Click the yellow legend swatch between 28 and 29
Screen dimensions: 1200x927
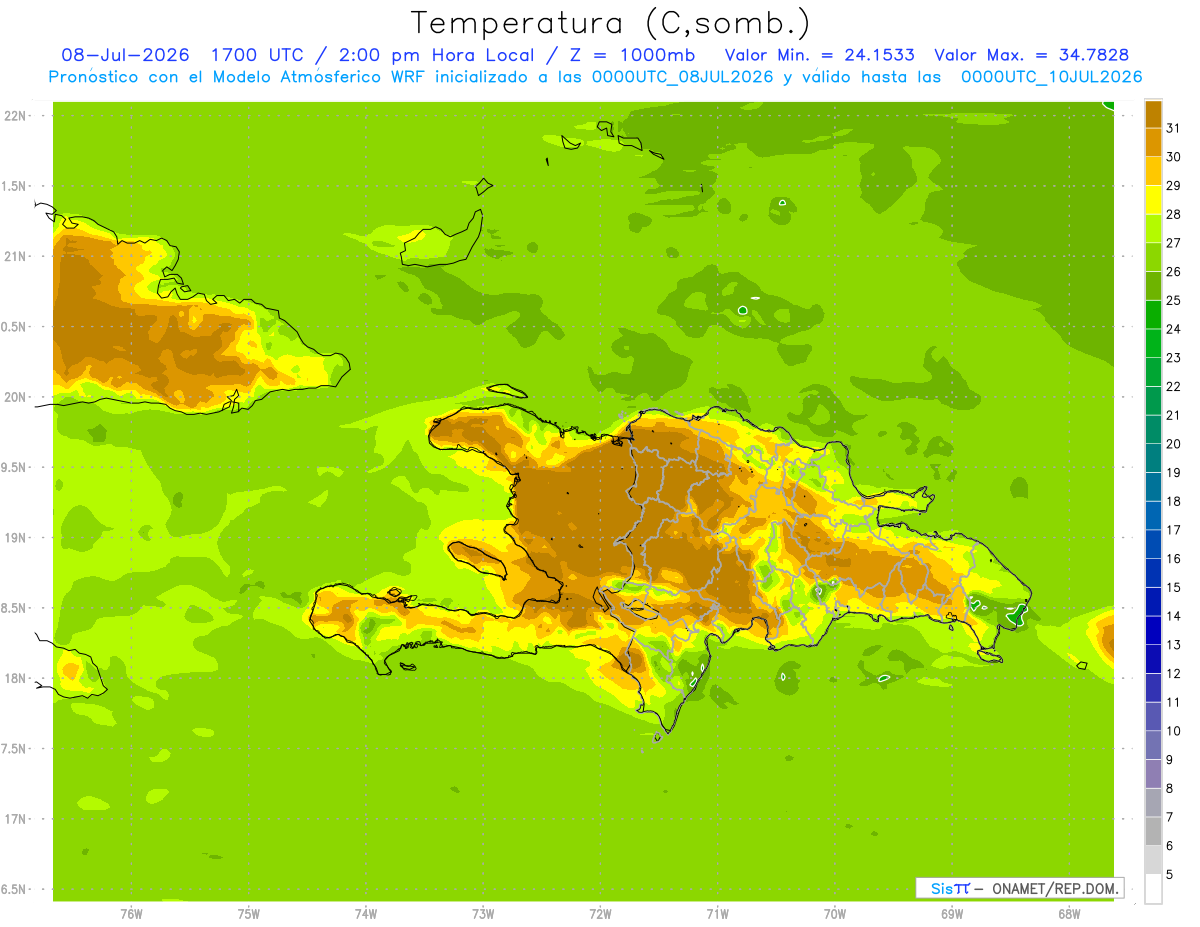(x=1153, y=200)
